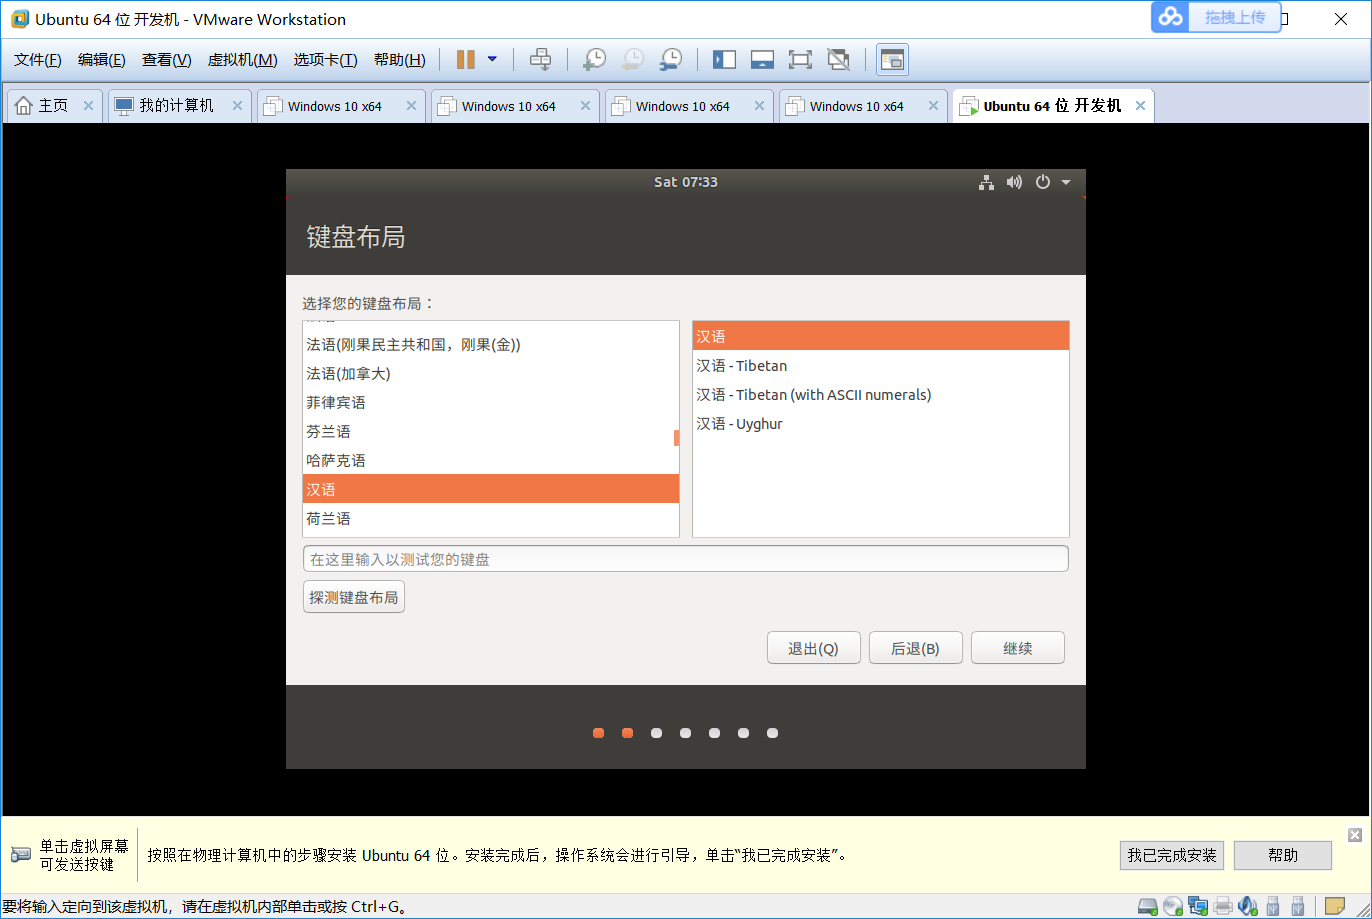
Task: Click the Ubuntu power indicator icon
Action: click(x=1043, y=182)
